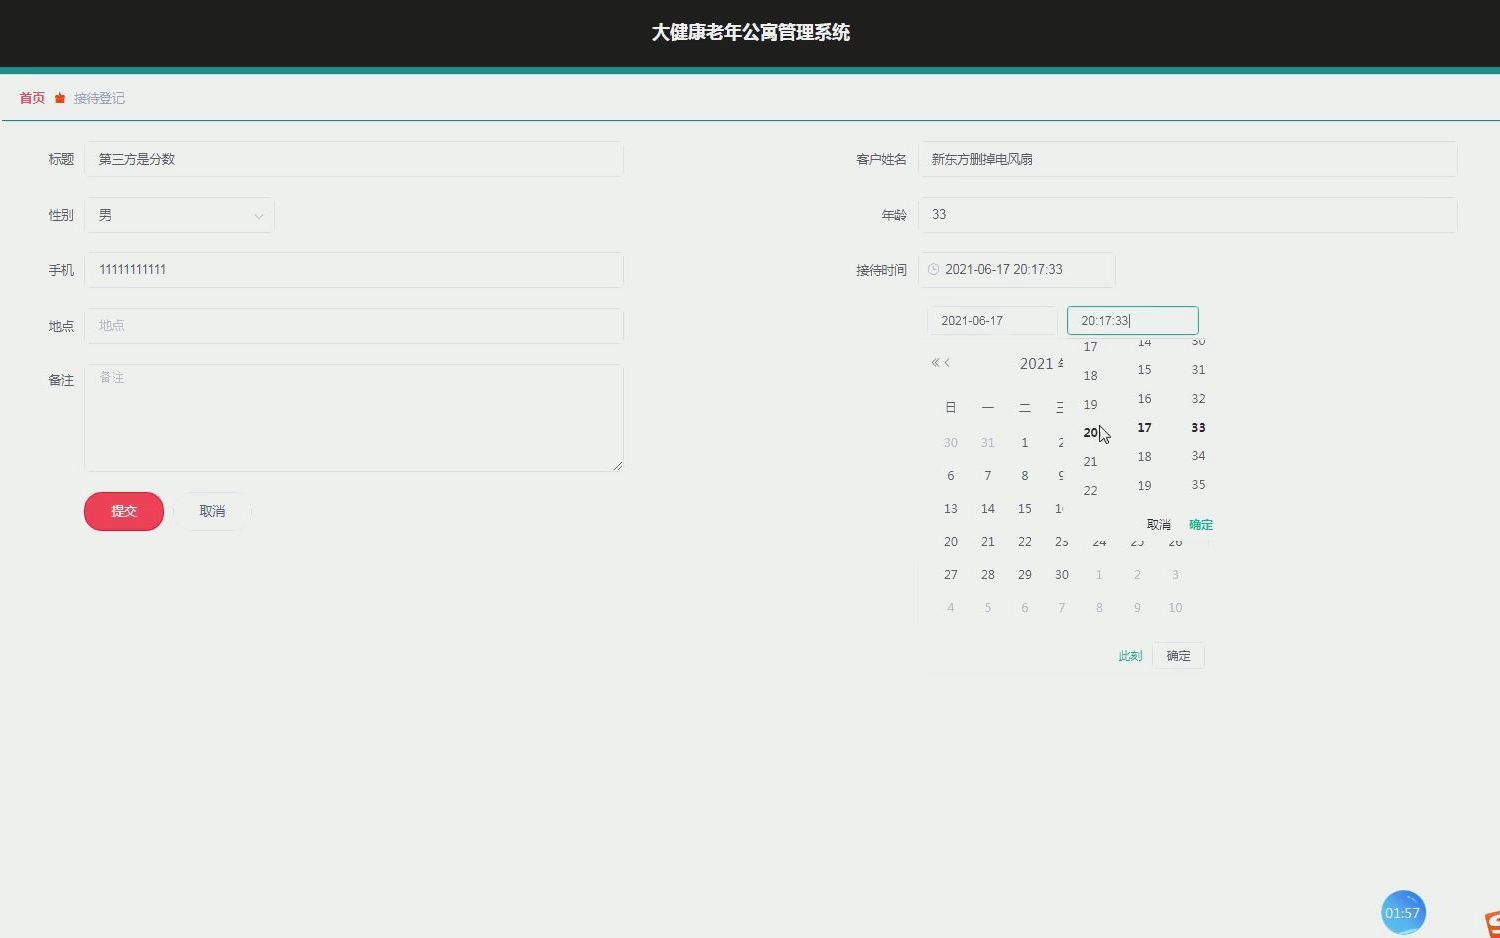This screenshot has height=938, width=1500.
Task: Pick day 14 in the calendar
Action: click(x=987, y=509)
